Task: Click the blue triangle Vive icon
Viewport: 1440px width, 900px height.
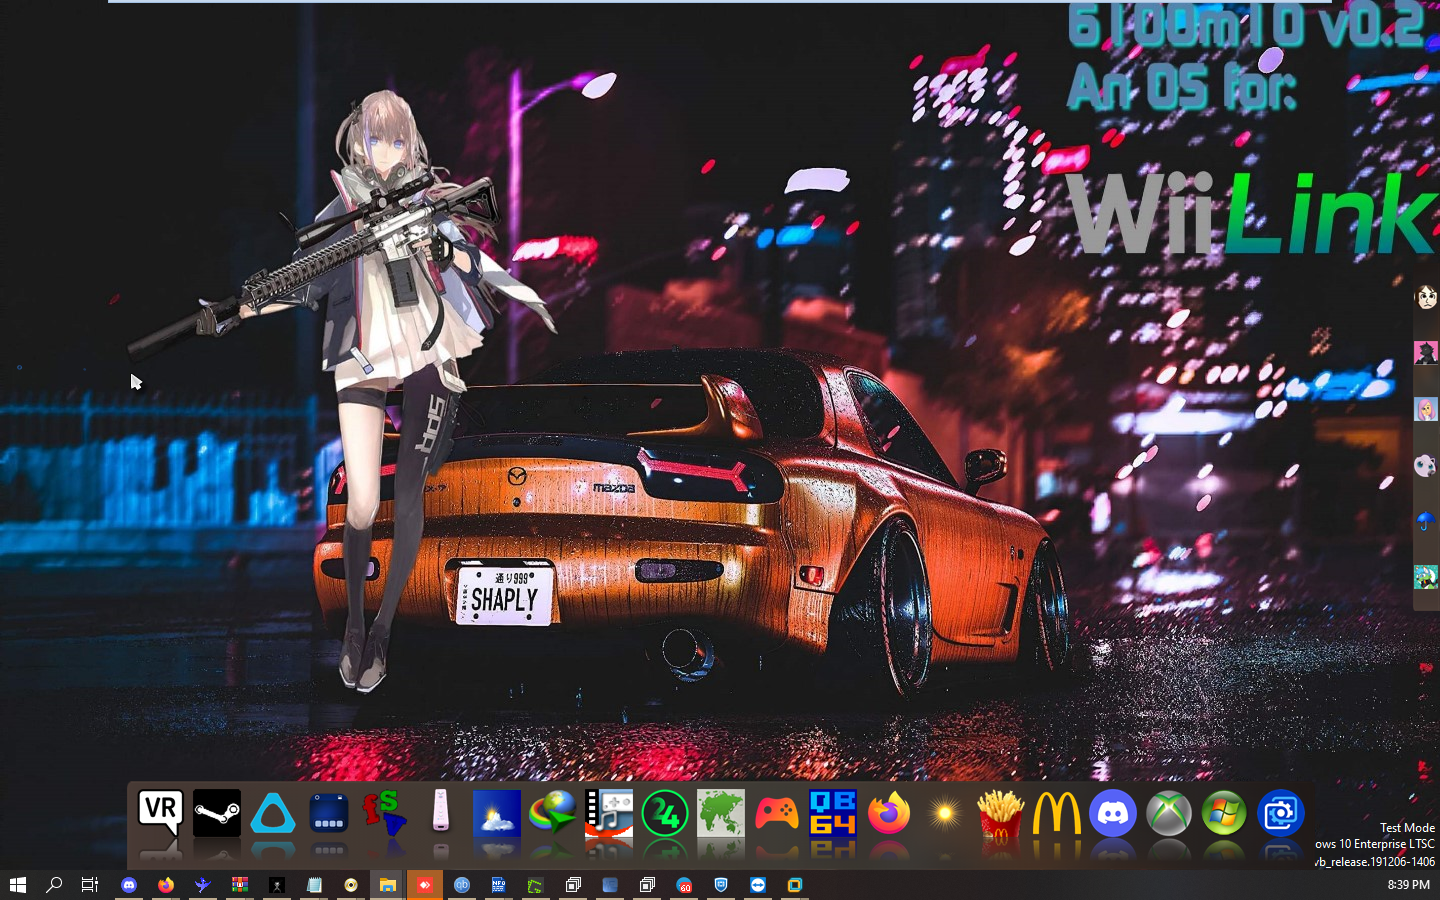Action: pyautogui.click(x=273, y=813)
